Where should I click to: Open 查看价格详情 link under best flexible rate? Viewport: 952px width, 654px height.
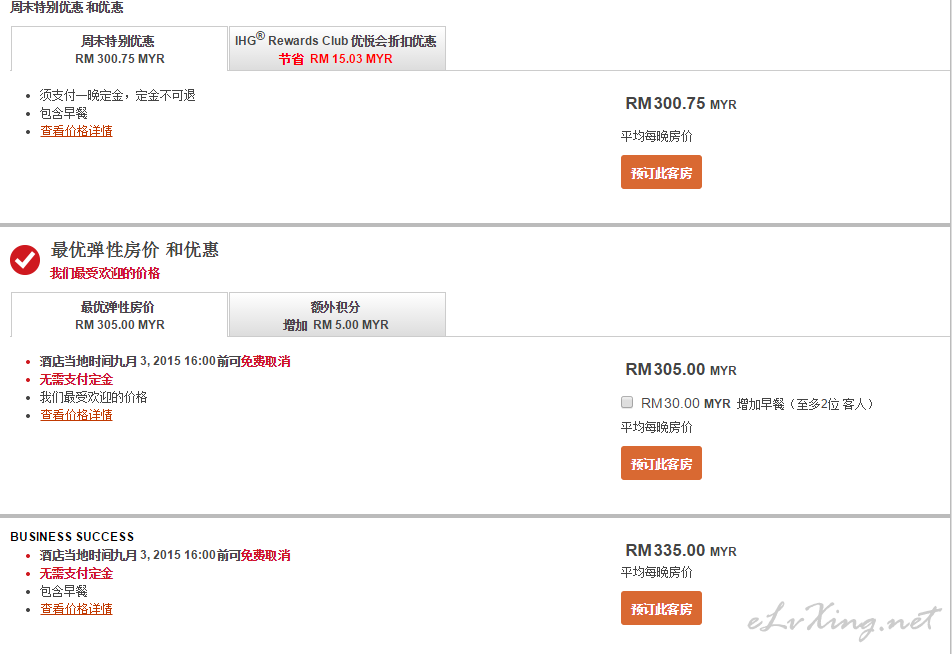(x=76, y=415)
